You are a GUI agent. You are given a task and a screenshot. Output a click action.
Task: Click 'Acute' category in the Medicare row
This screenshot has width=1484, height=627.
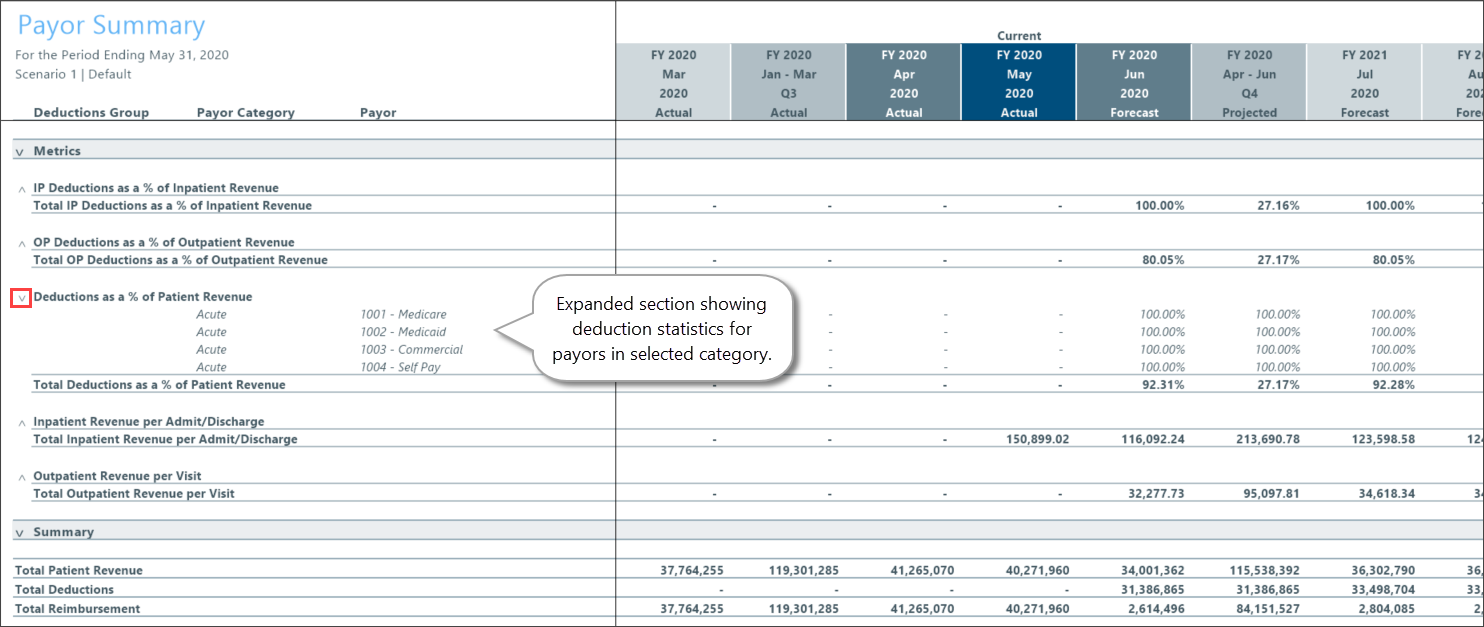coord(211,314)
